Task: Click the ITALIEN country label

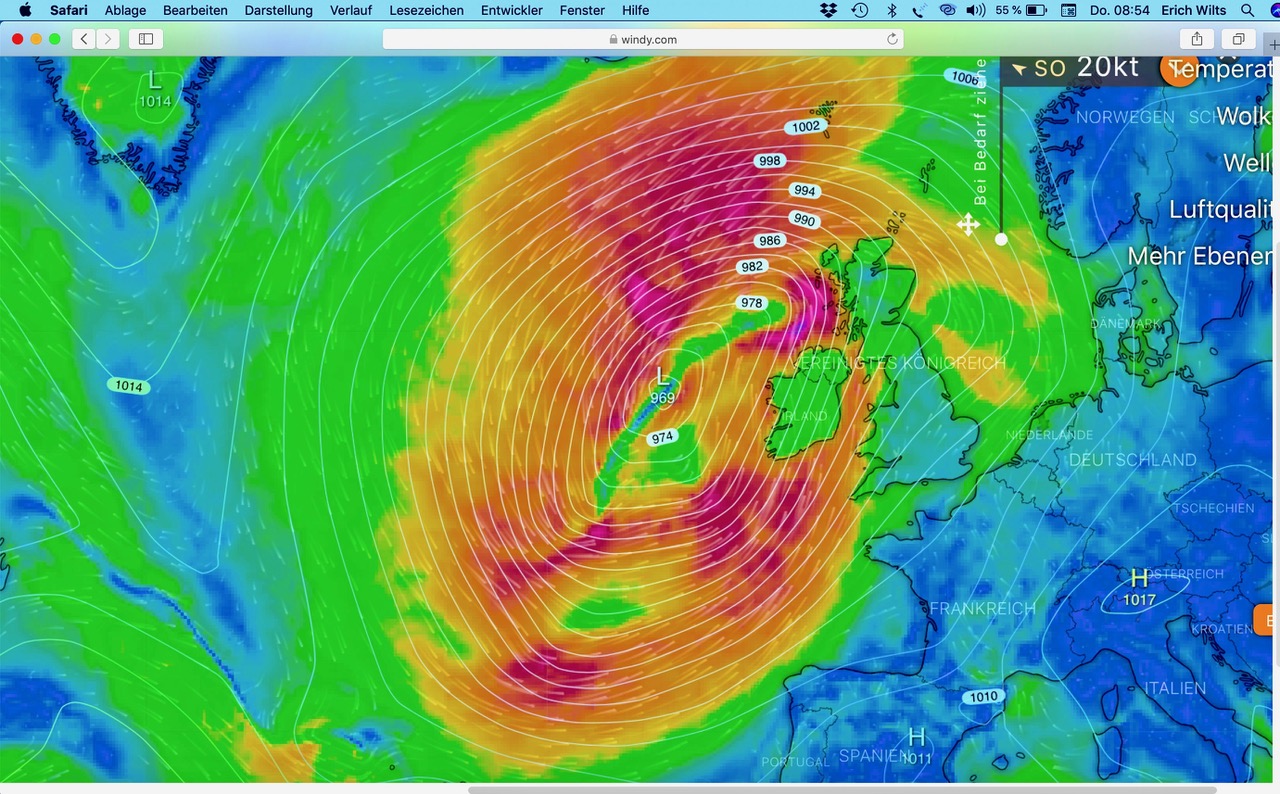Action: click(1175, 688)
